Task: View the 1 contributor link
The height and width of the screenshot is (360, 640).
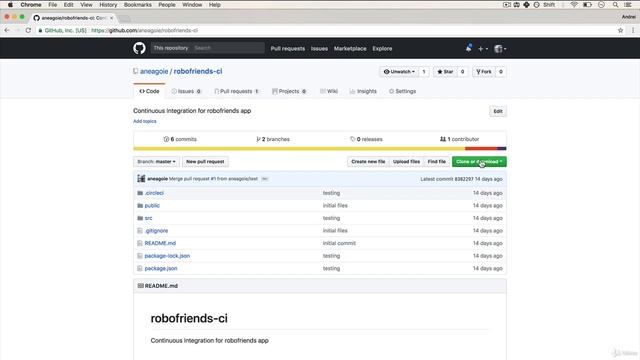Action: (x=459, y=139)
